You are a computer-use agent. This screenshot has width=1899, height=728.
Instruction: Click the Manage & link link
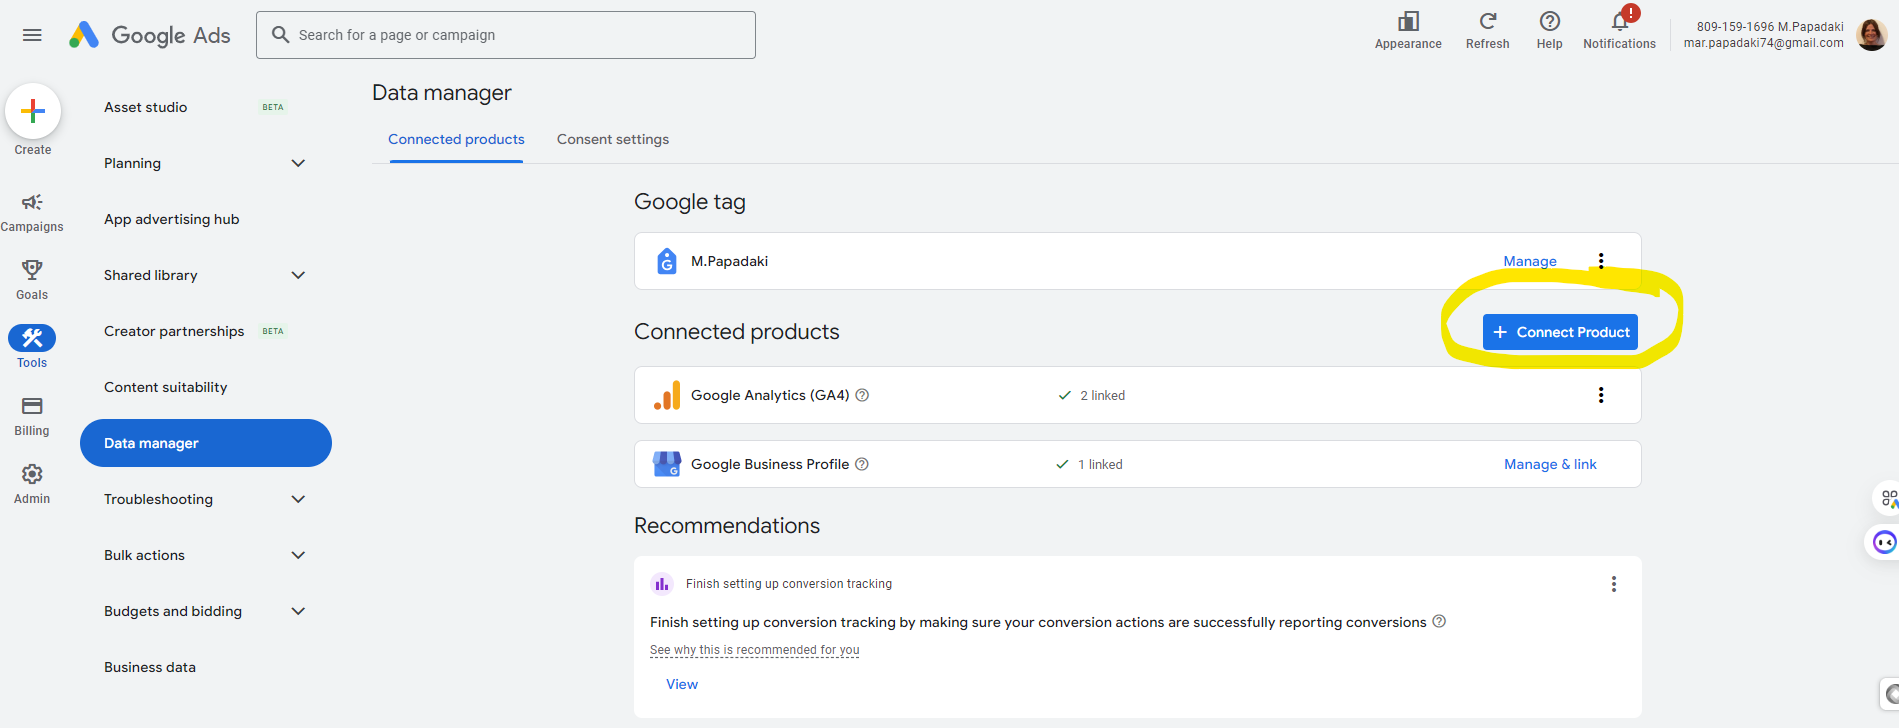click(x=1550, y=464)
